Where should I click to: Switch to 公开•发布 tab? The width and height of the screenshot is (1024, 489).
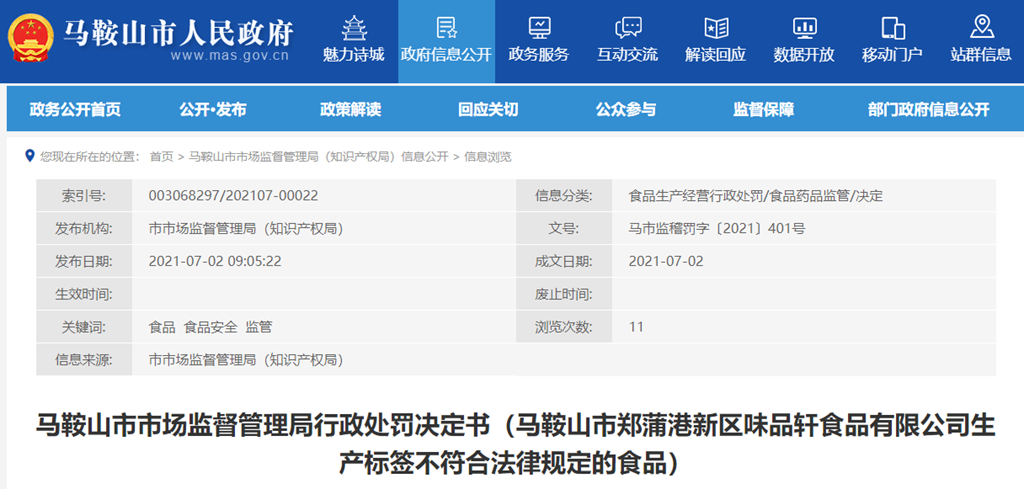(x=213, y=110)
